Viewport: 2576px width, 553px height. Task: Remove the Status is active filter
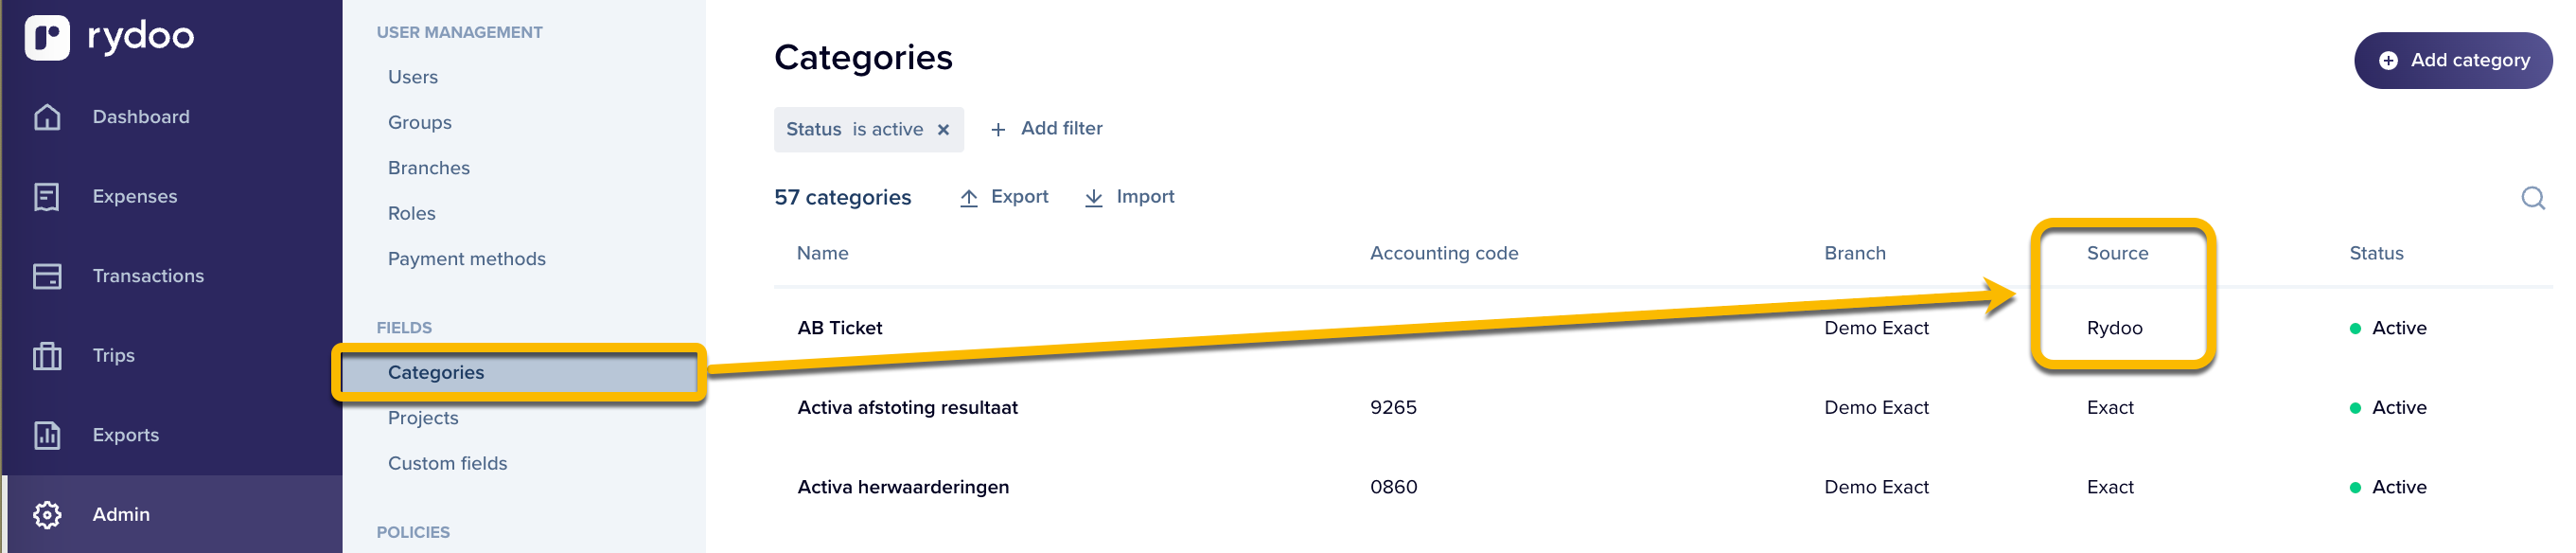click(943, 130)
